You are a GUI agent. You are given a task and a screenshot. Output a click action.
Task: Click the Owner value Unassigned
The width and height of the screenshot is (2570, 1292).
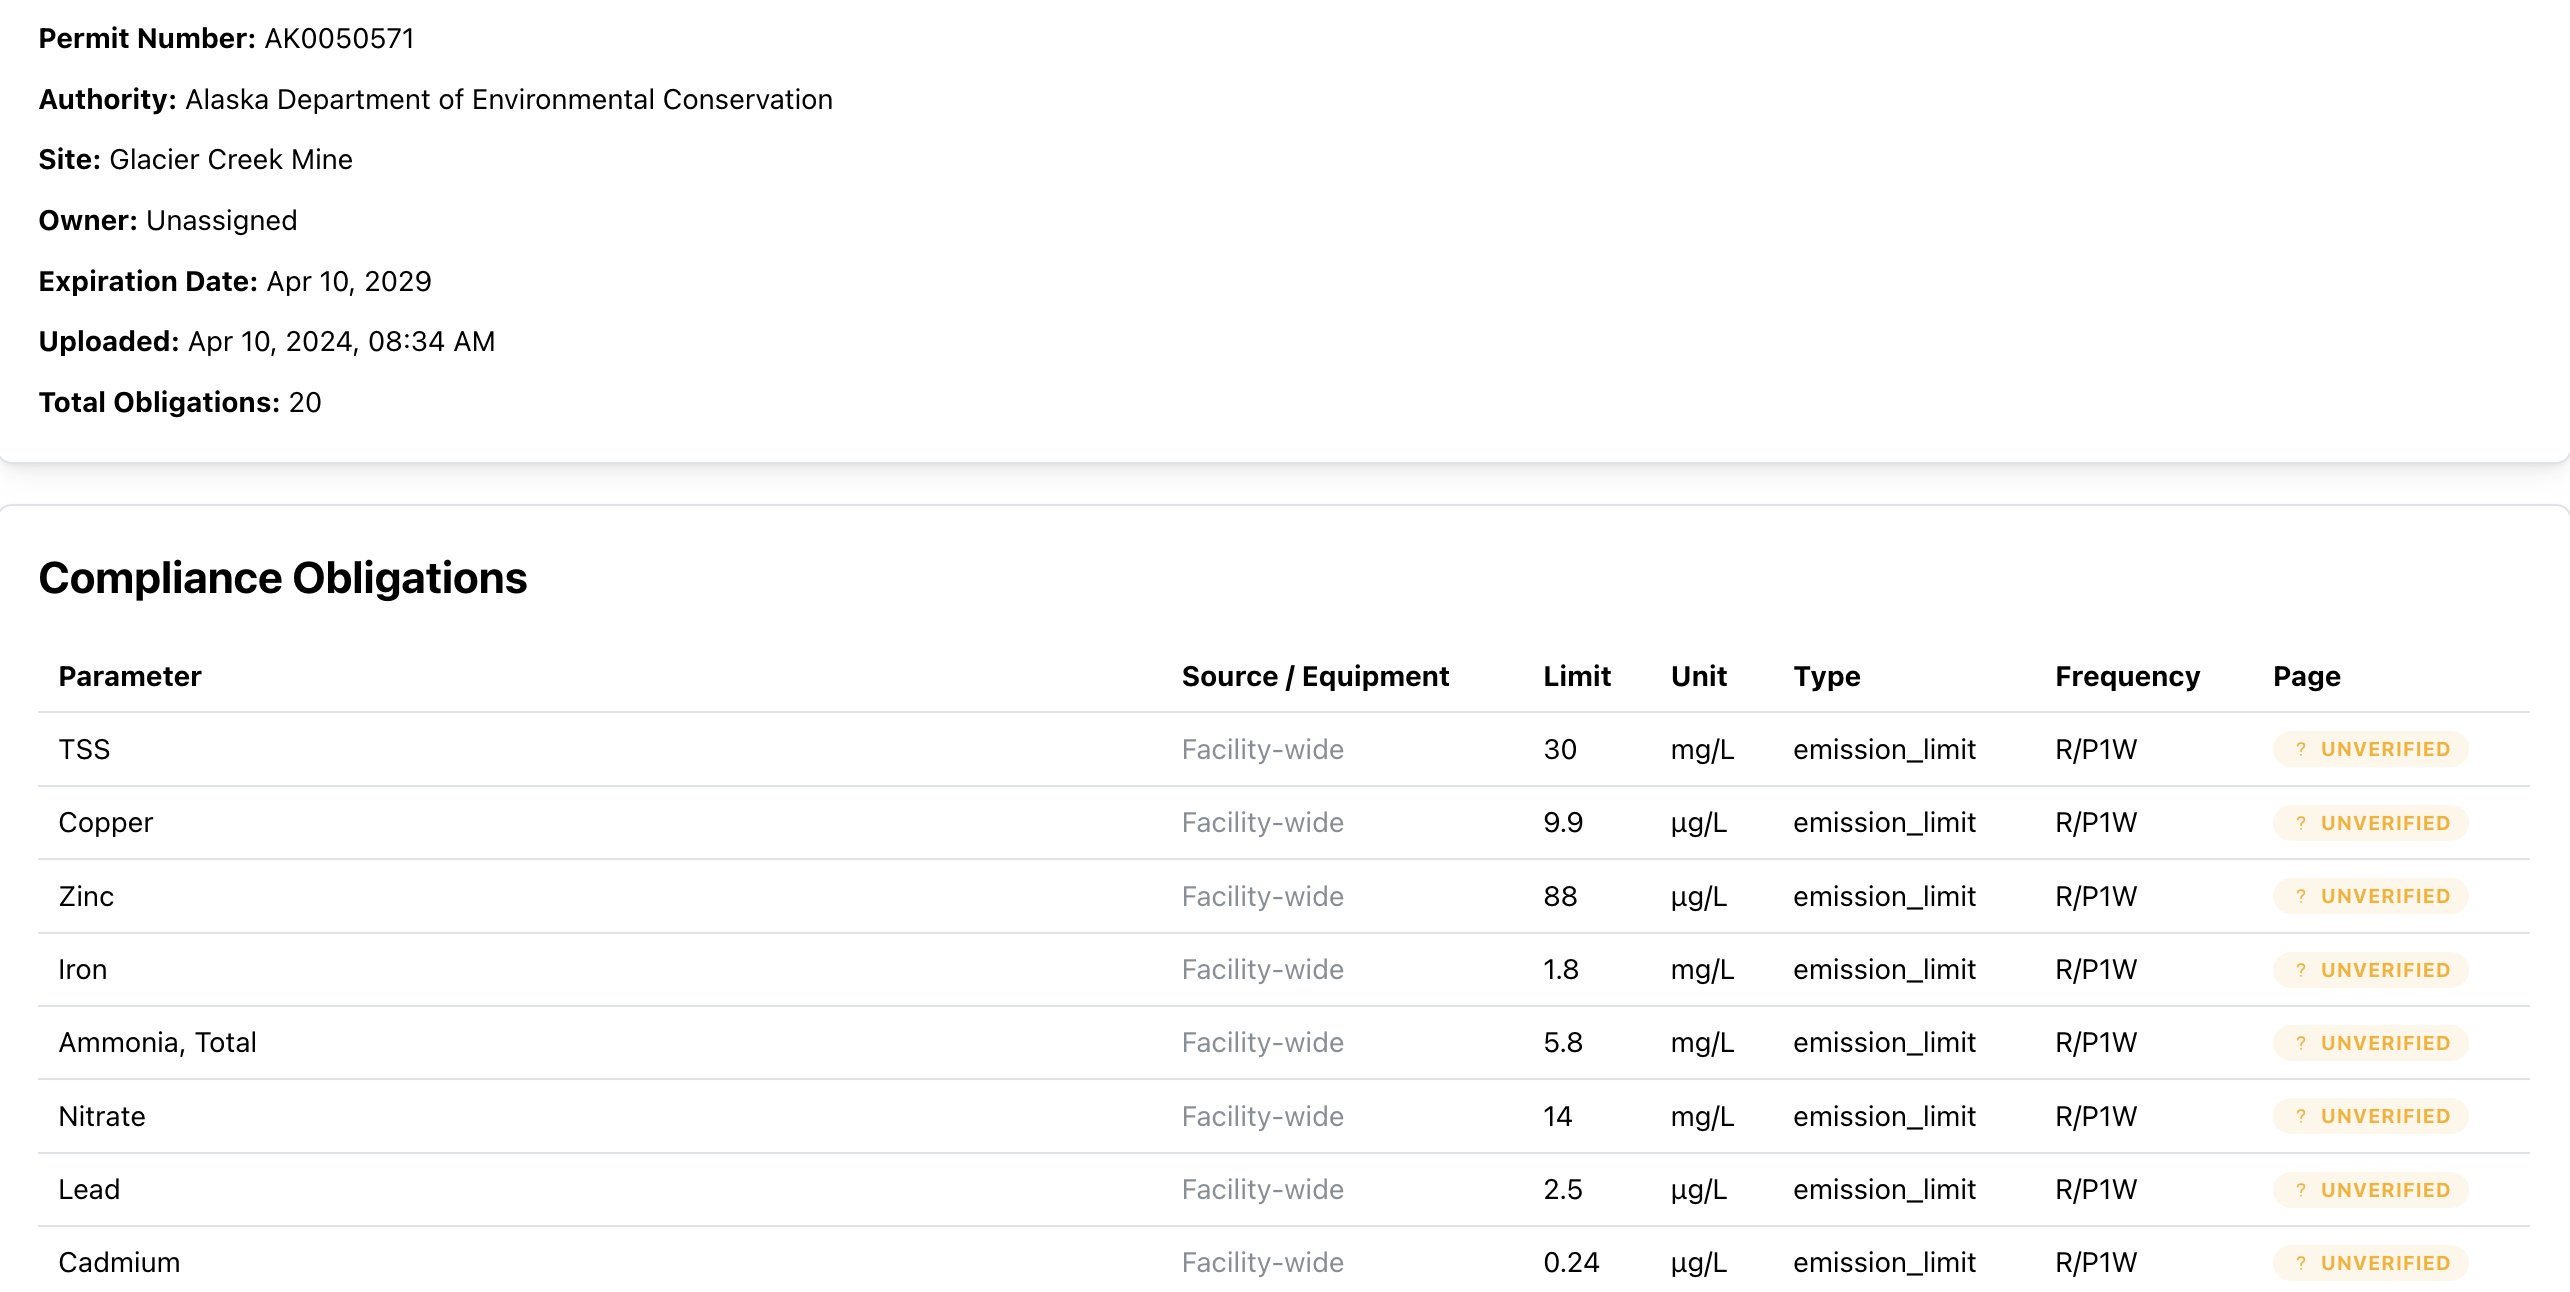(x=222, y=221)
